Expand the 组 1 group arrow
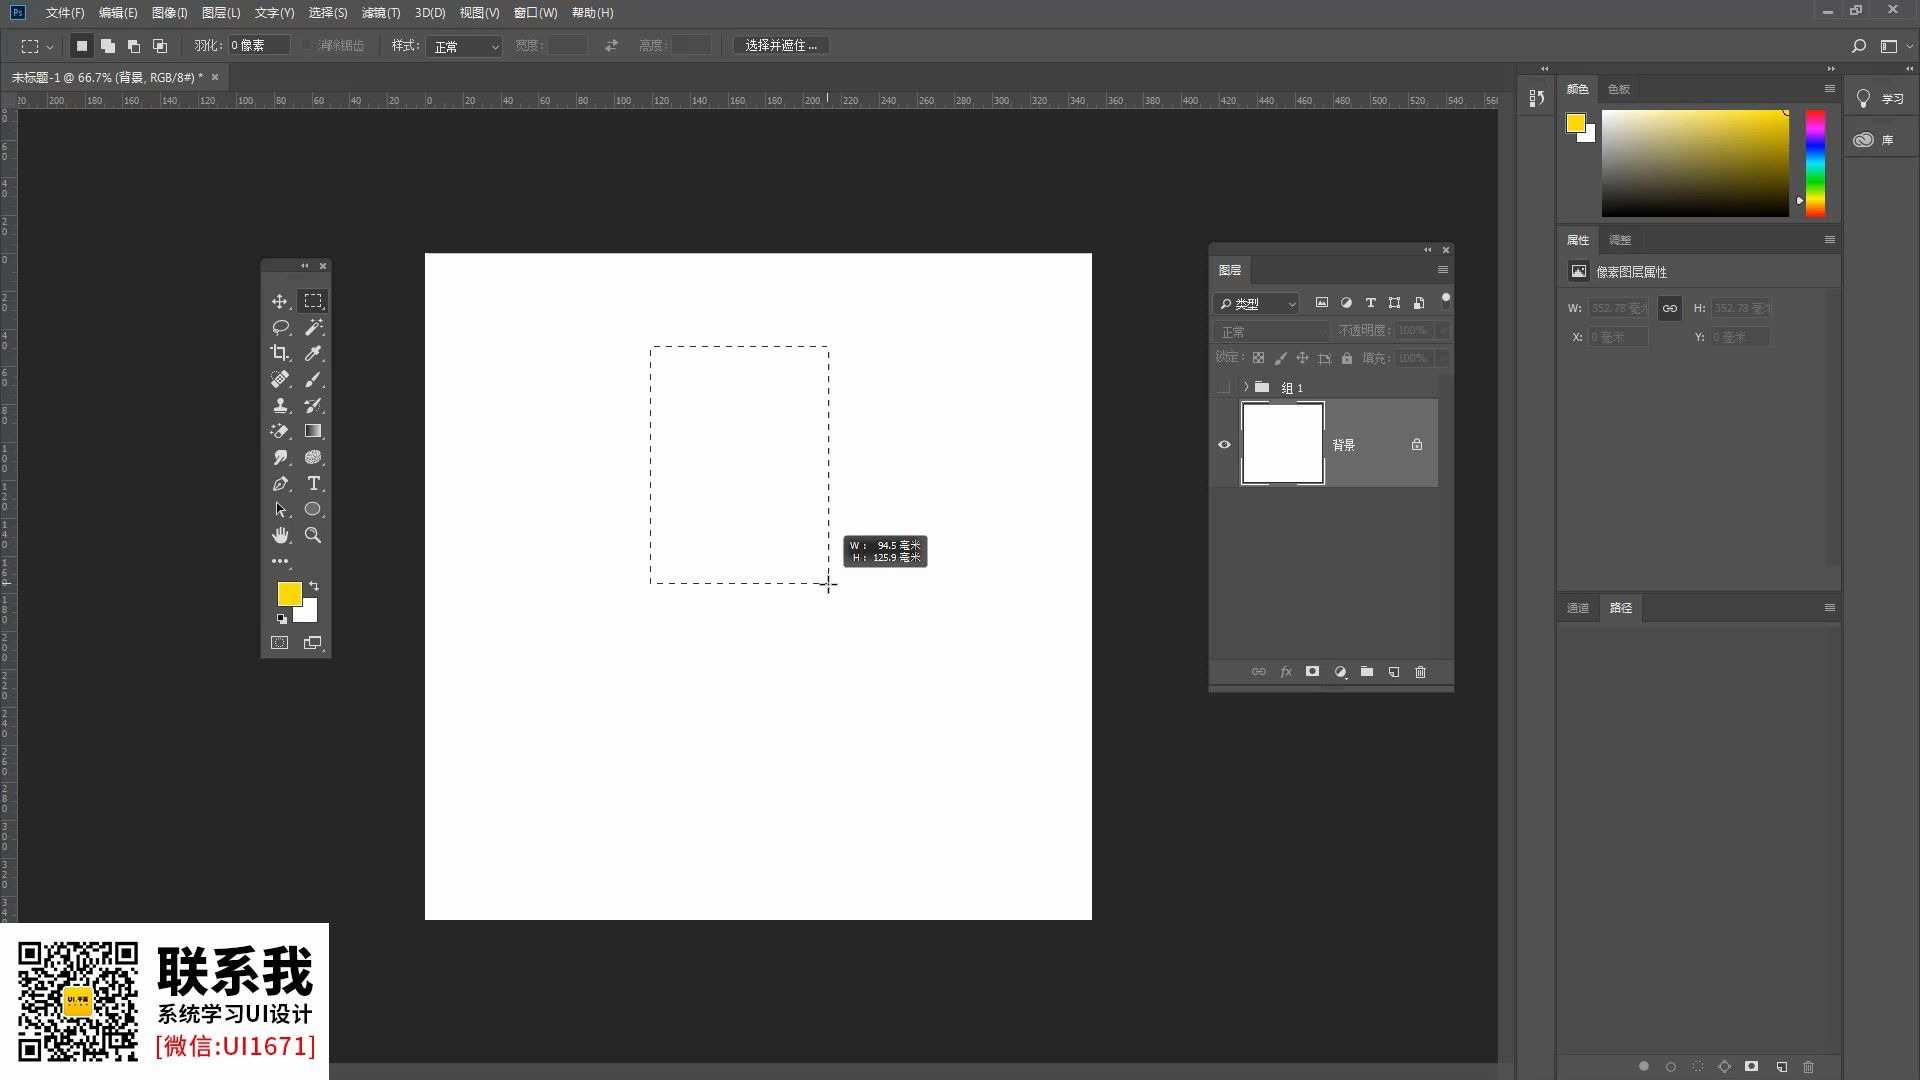This screenshot has height=1080, width=1920. click(1246, 387)
